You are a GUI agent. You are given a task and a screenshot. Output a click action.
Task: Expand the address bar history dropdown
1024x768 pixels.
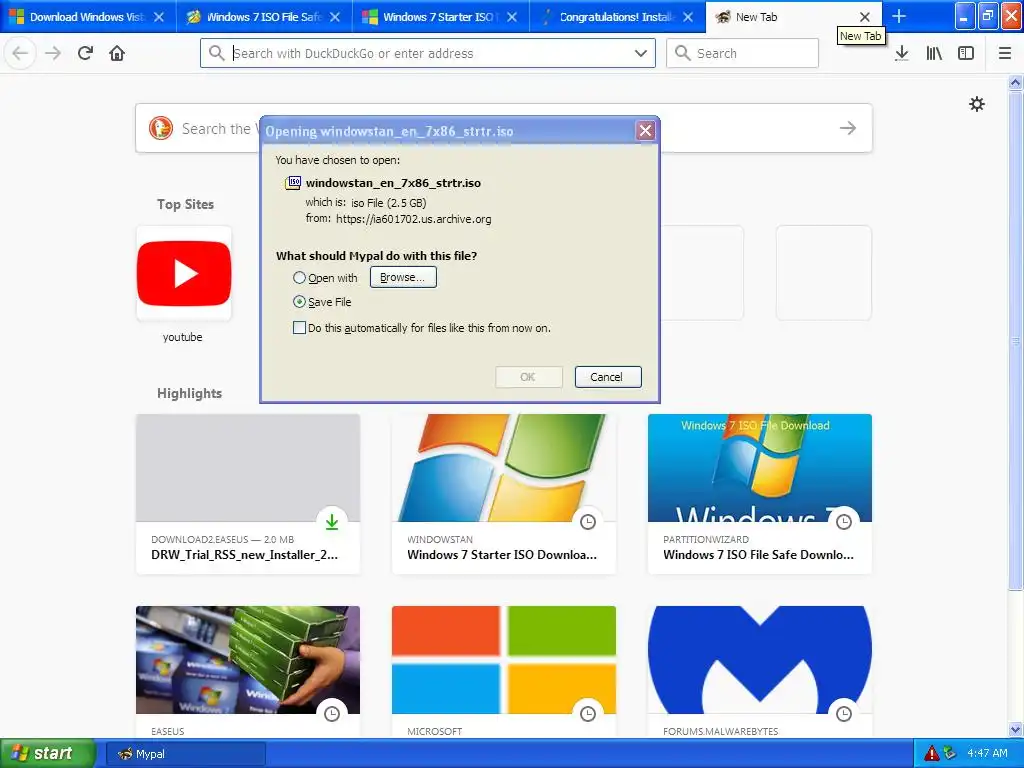(641, 53)
